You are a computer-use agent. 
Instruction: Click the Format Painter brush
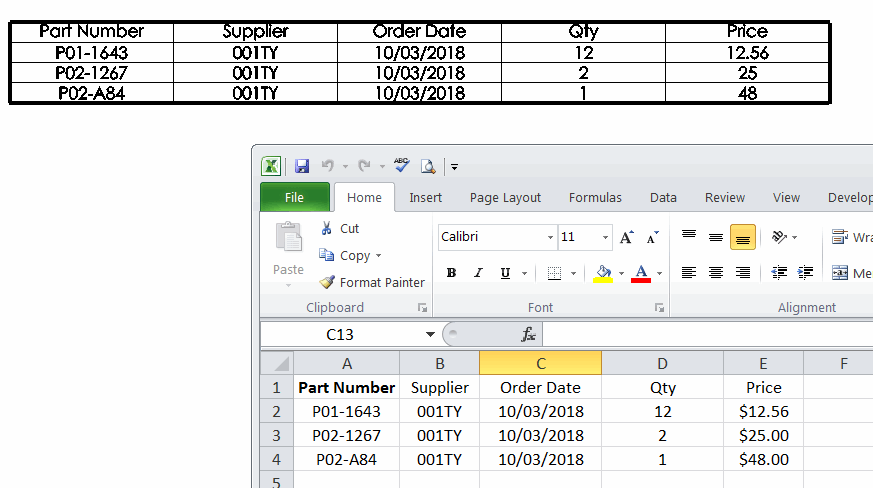(327, 282)
